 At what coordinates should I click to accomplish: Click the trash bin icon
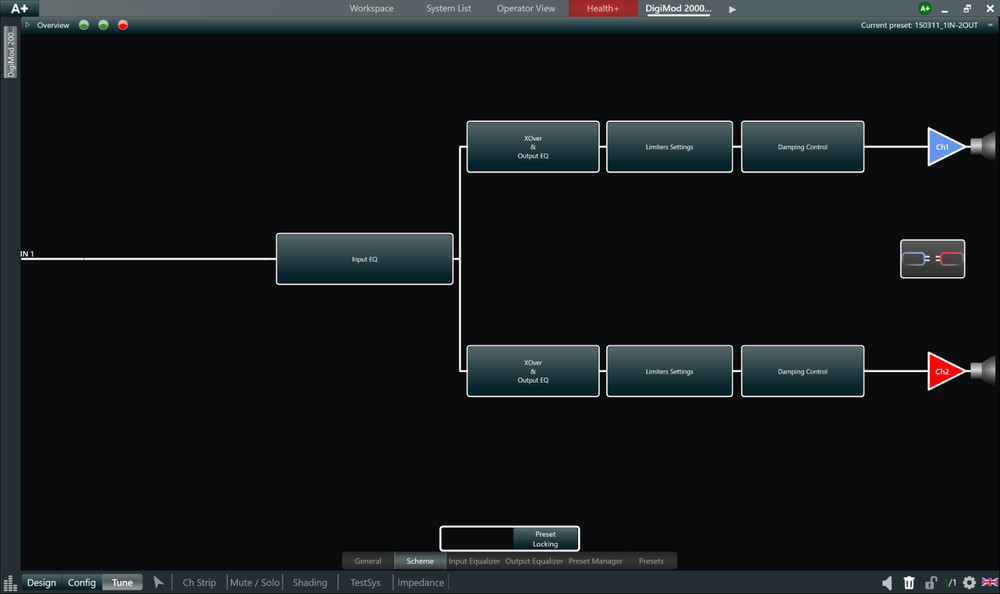pos(909,583)
